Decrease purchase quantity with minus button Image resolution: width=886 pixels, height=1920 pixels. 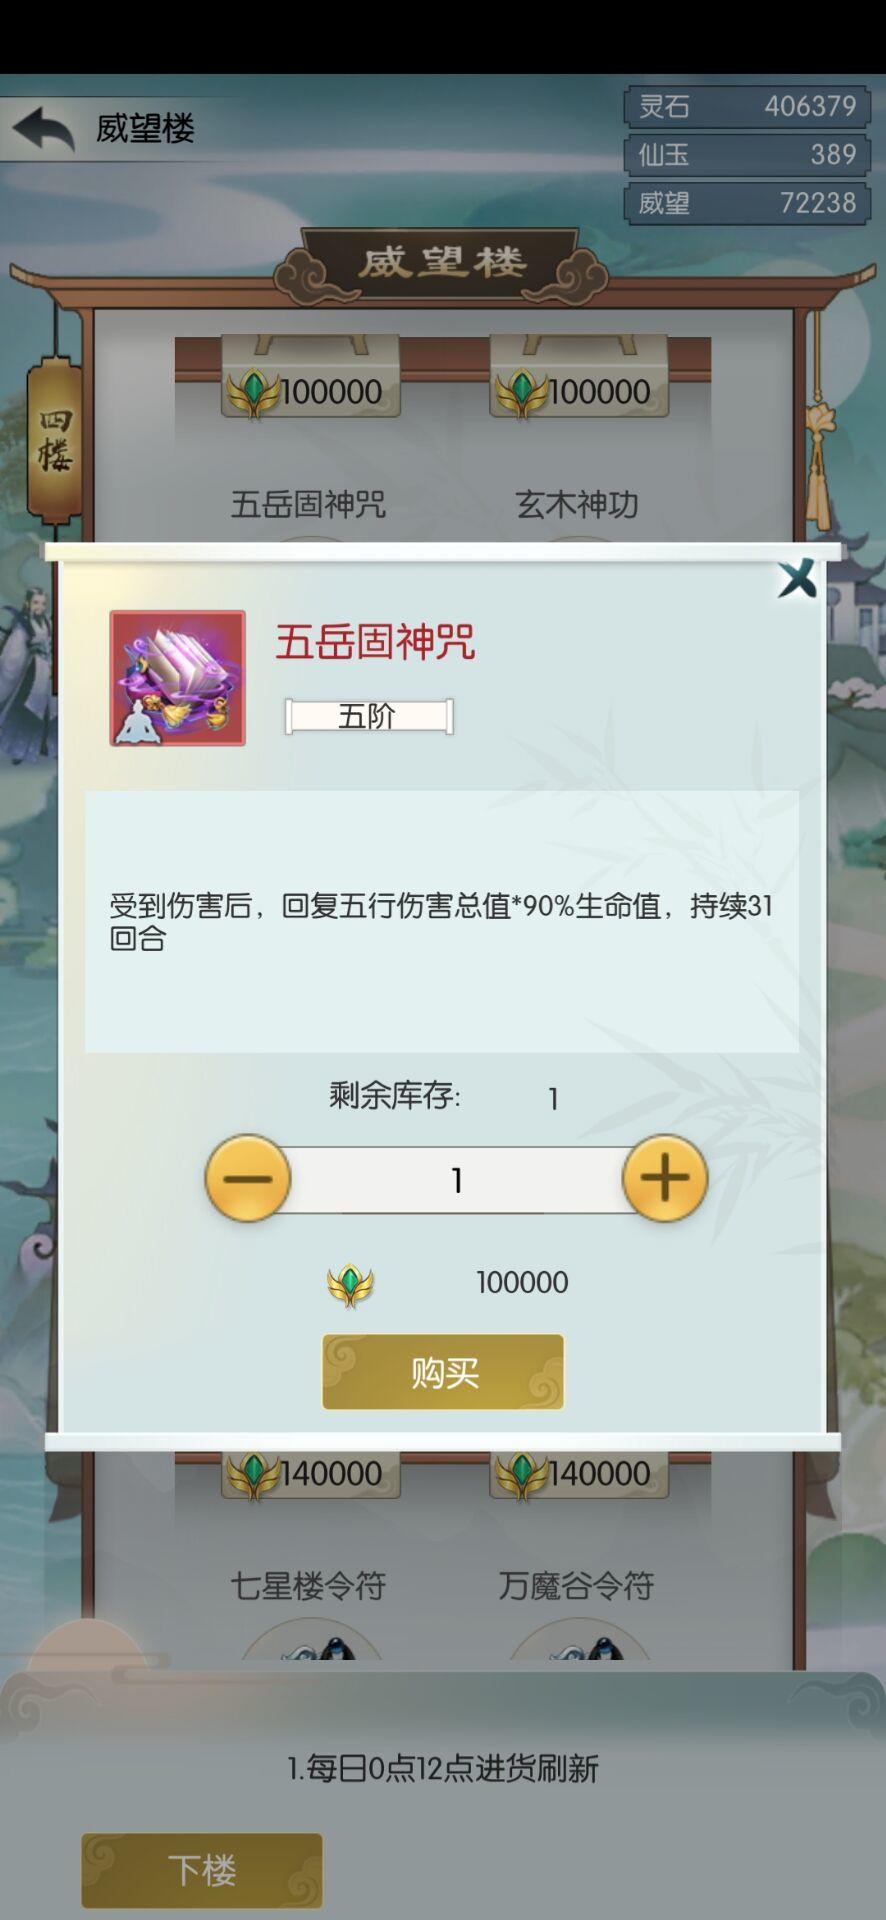click(248, 1178)
